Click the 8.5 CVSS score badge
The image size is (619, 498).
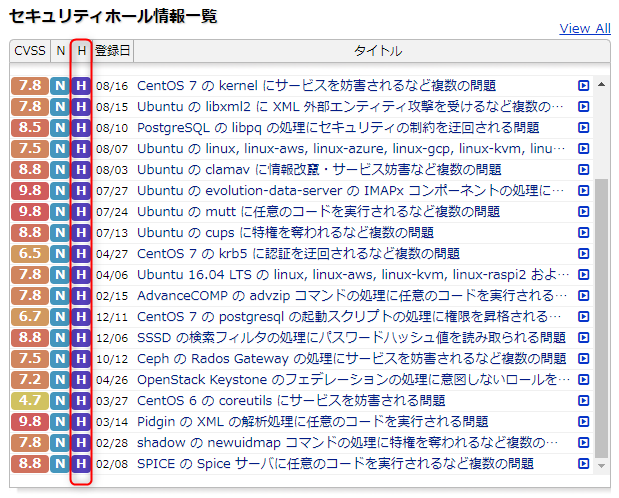[30, 128]
